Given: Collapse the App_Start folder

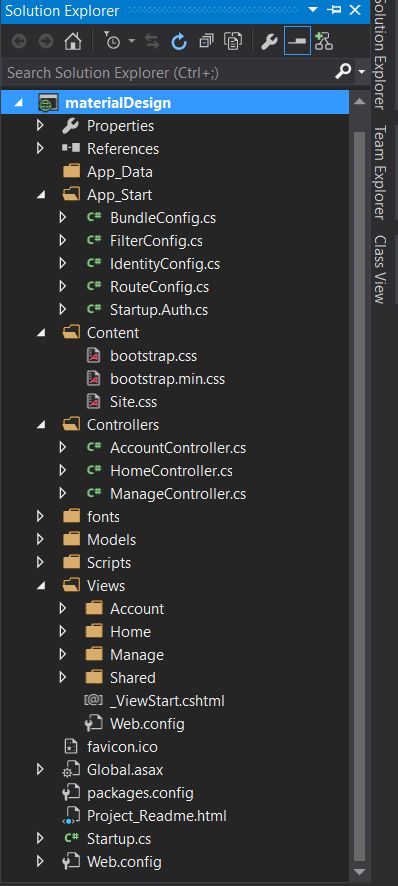Looking at the screenshot, I should pyautogui.click(x=40, y=195).
